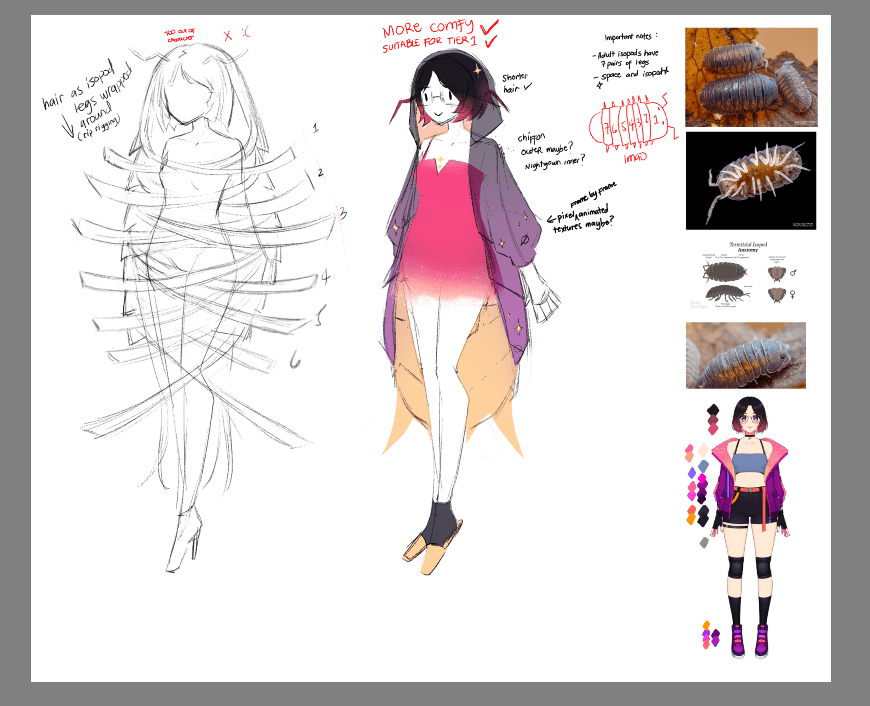Click the red numbered isopod doodle

pyautogui.click(x=628, y=128)
